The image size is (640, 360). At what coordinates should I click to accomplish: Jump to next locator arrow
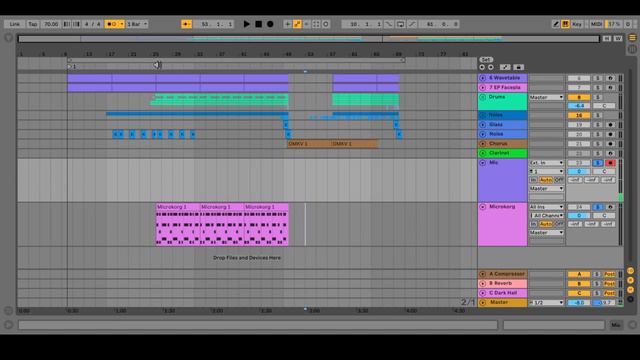pyautogui.click(x=491, y=67)
